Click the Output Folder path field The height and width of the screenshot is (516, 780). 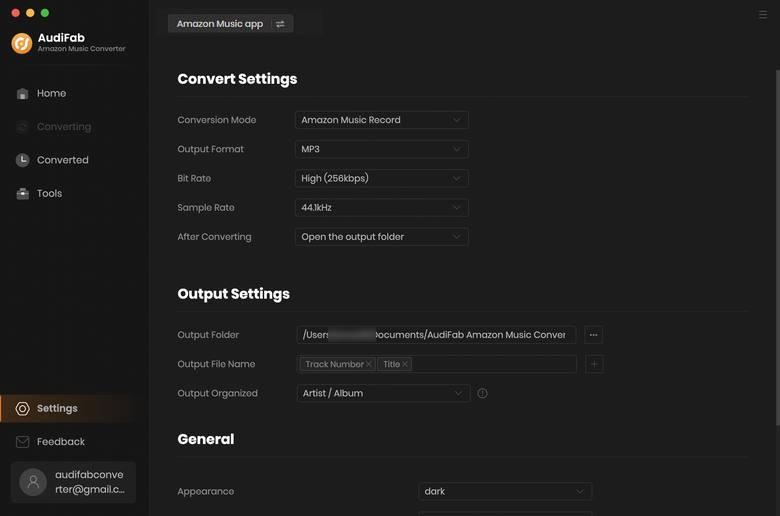[x=436, y=335]
